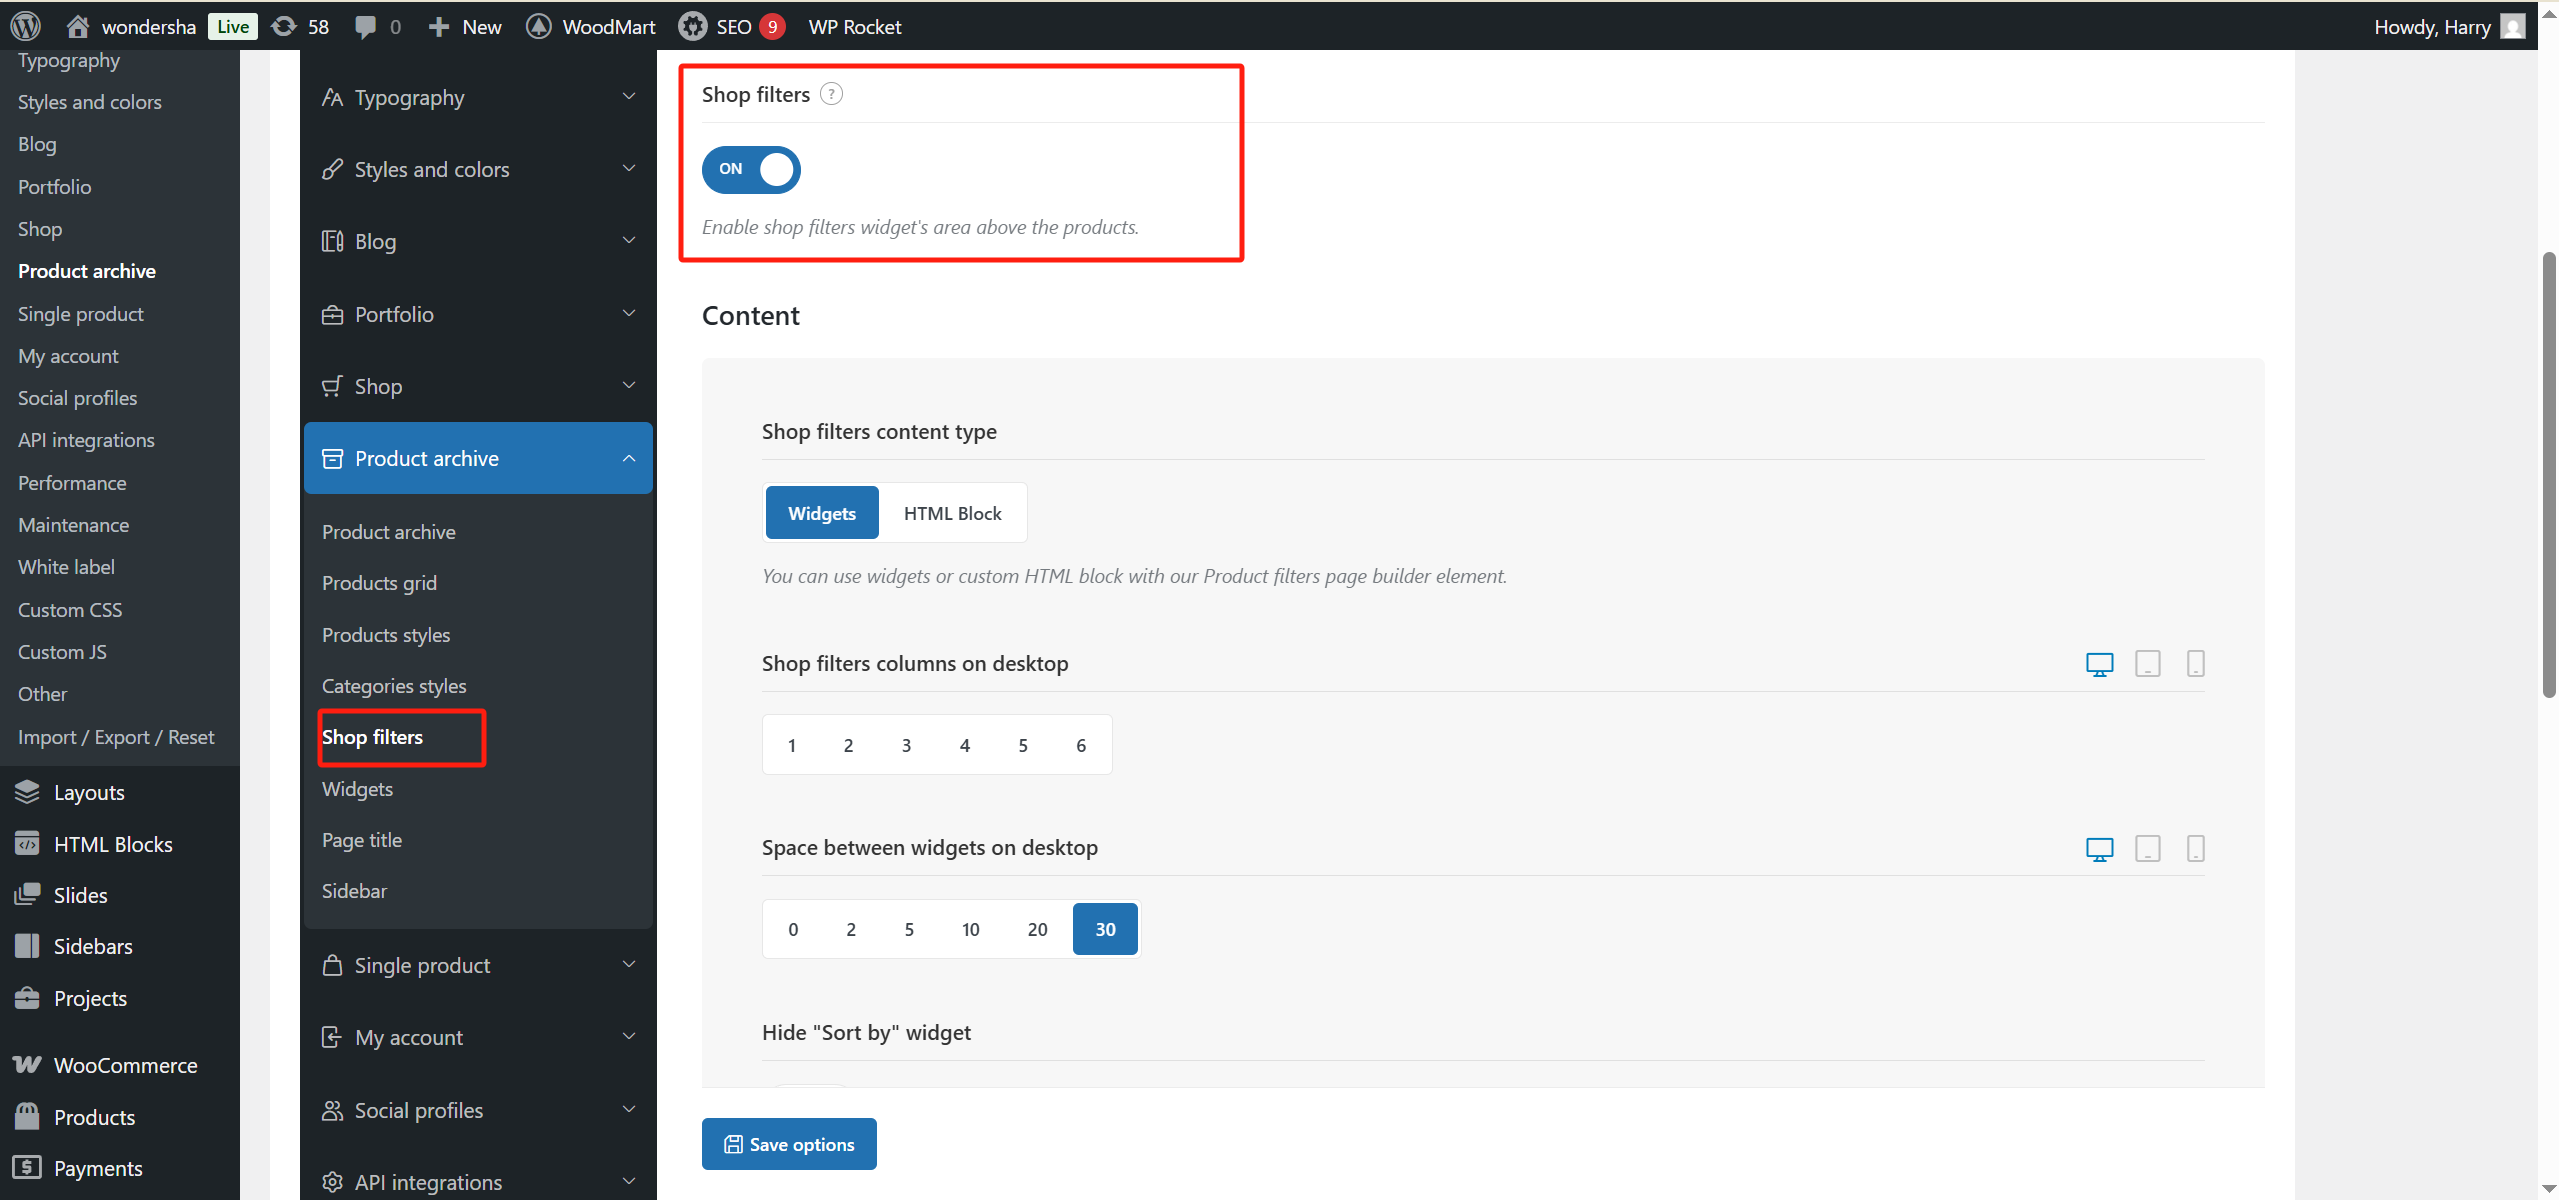The height and width of the screenshot is (1200, 2559).
Task: Open the updates icon showing 58
Action: tap(300, 26)
